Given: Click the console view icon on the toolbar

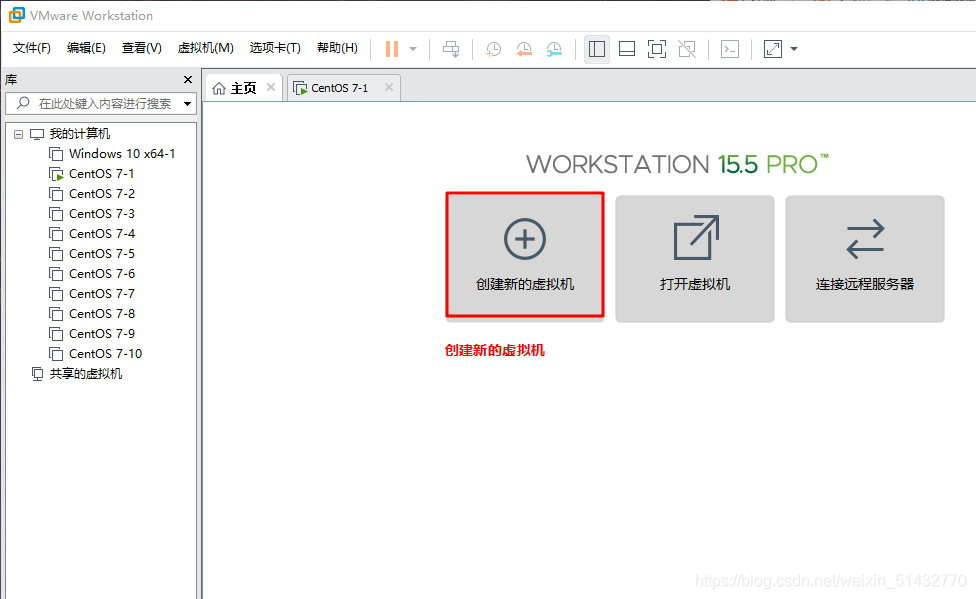Looking at the screenshot, I should [729, 48].
